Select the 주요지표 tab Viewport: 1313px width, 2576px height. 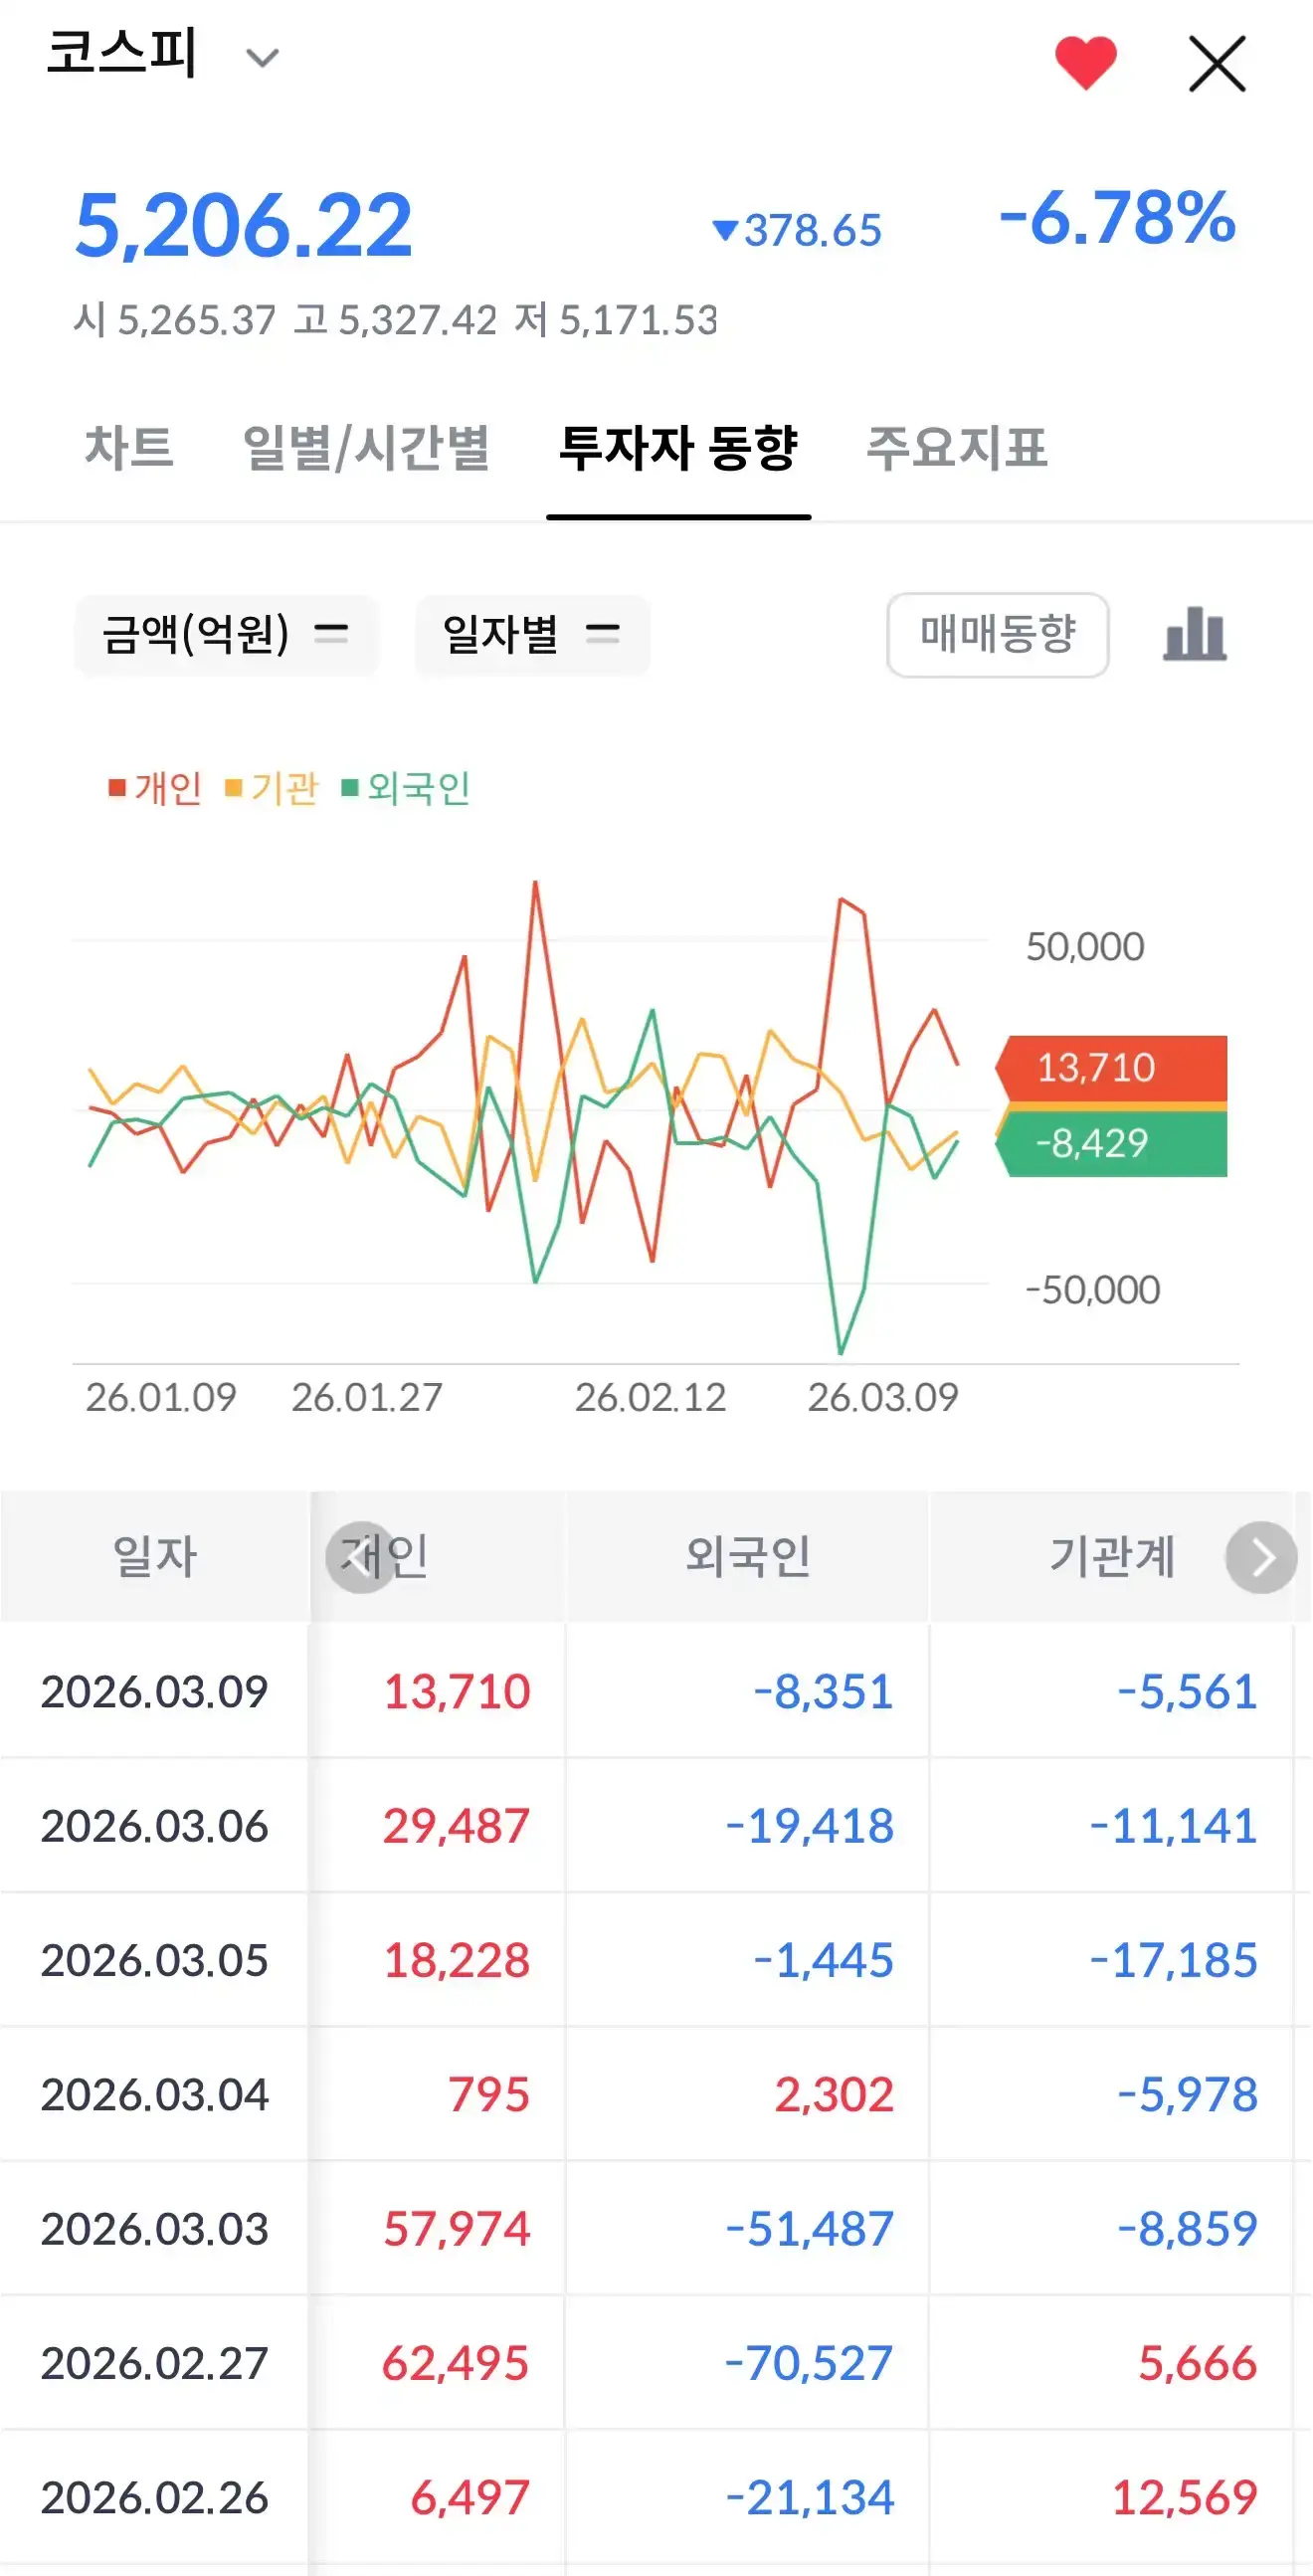956,447
